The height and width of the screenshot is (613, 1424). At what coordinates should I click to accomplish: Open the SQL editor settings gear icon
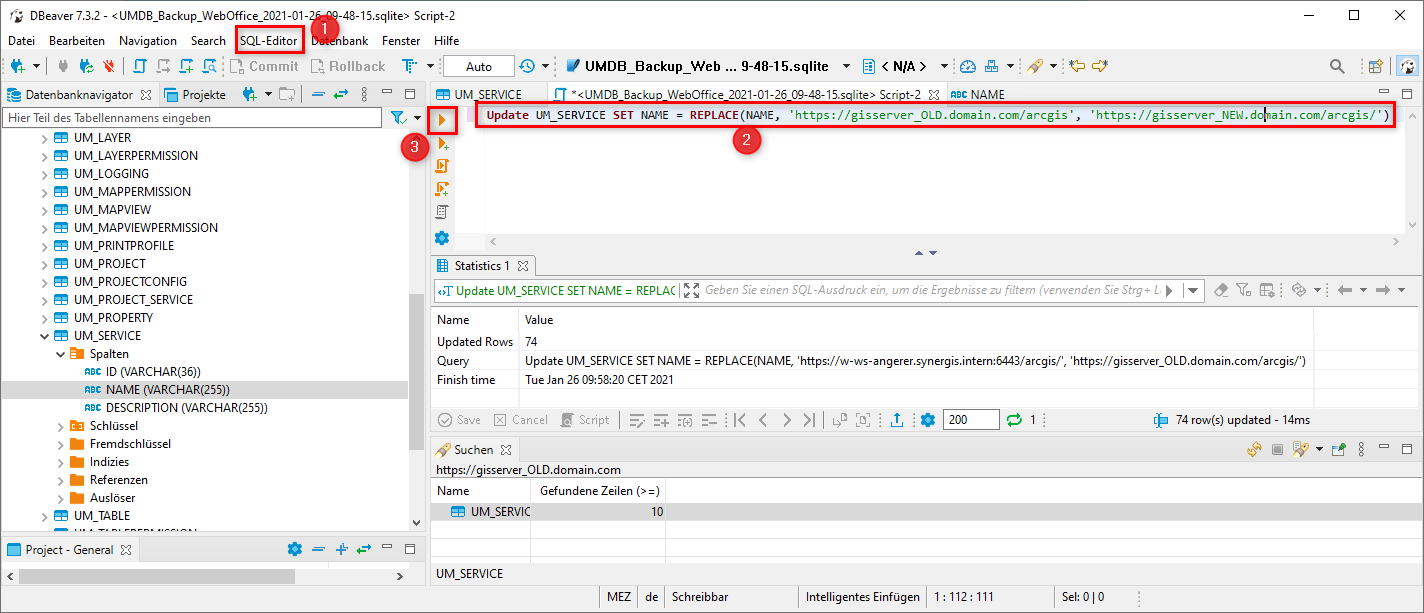(x=442, y=238)
